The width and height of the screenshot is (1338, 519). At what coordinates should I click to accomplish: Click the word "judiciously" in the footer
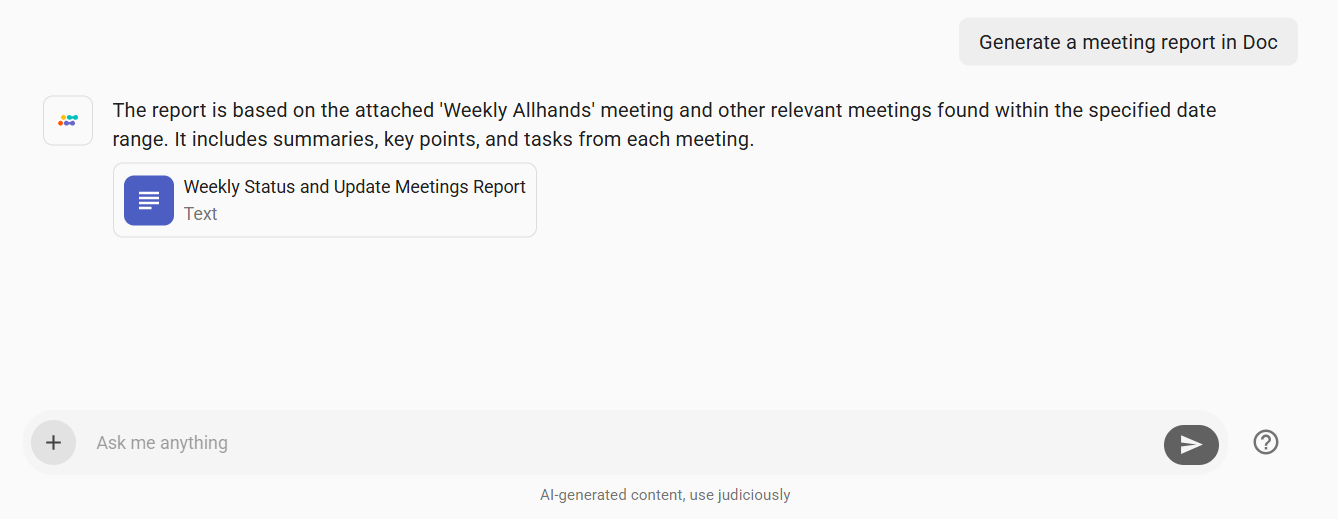point(754,495)
